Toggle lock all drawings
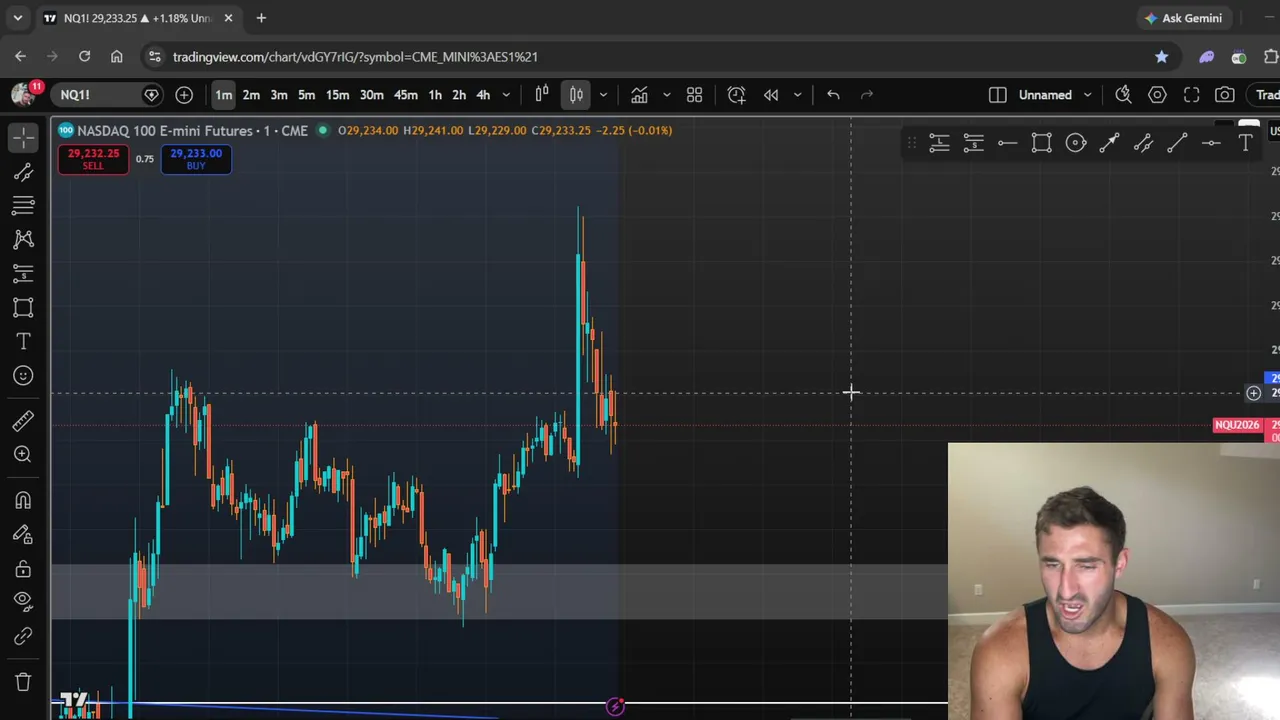The image size is (1280, 720). [x=23, y=568]
